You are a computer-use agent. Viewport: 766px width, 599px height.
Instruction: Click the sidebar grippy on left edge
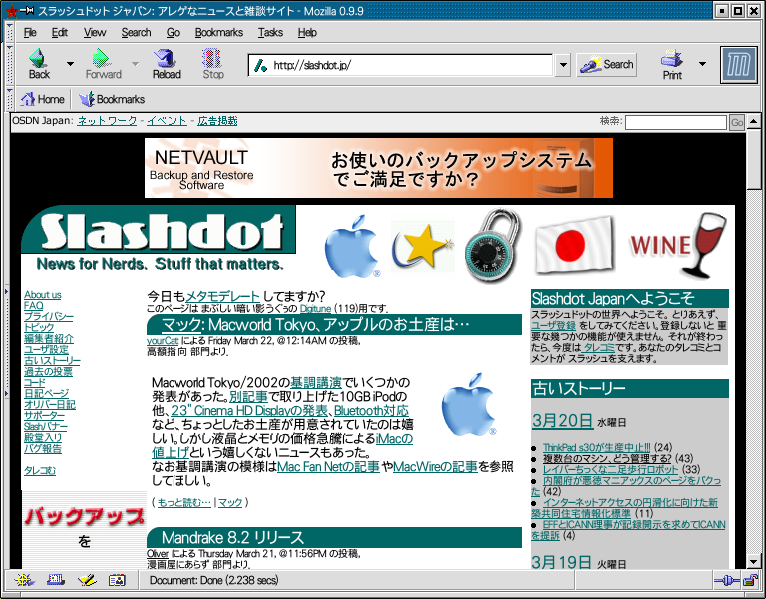(x=6, y=342)
